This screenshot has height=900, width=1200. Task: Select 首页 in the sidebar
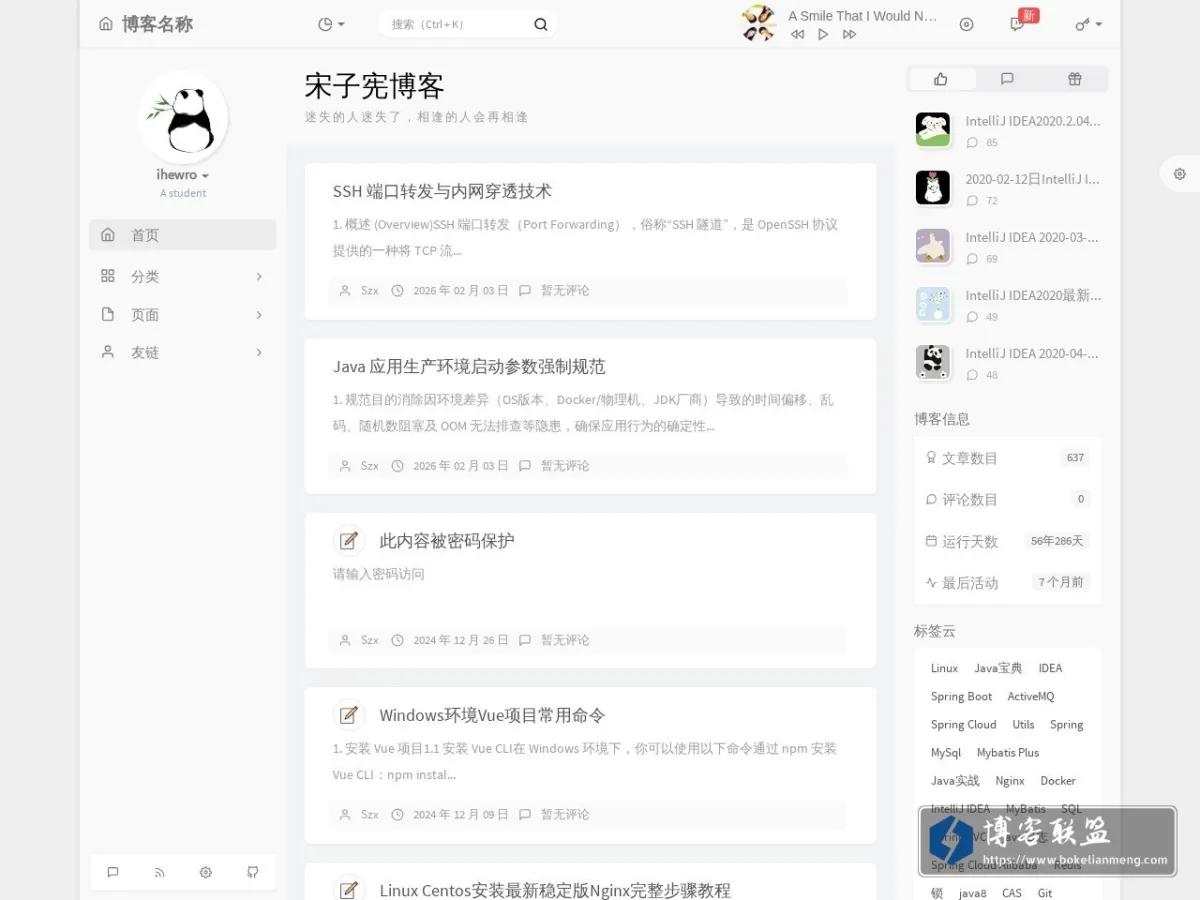[183, 235]
